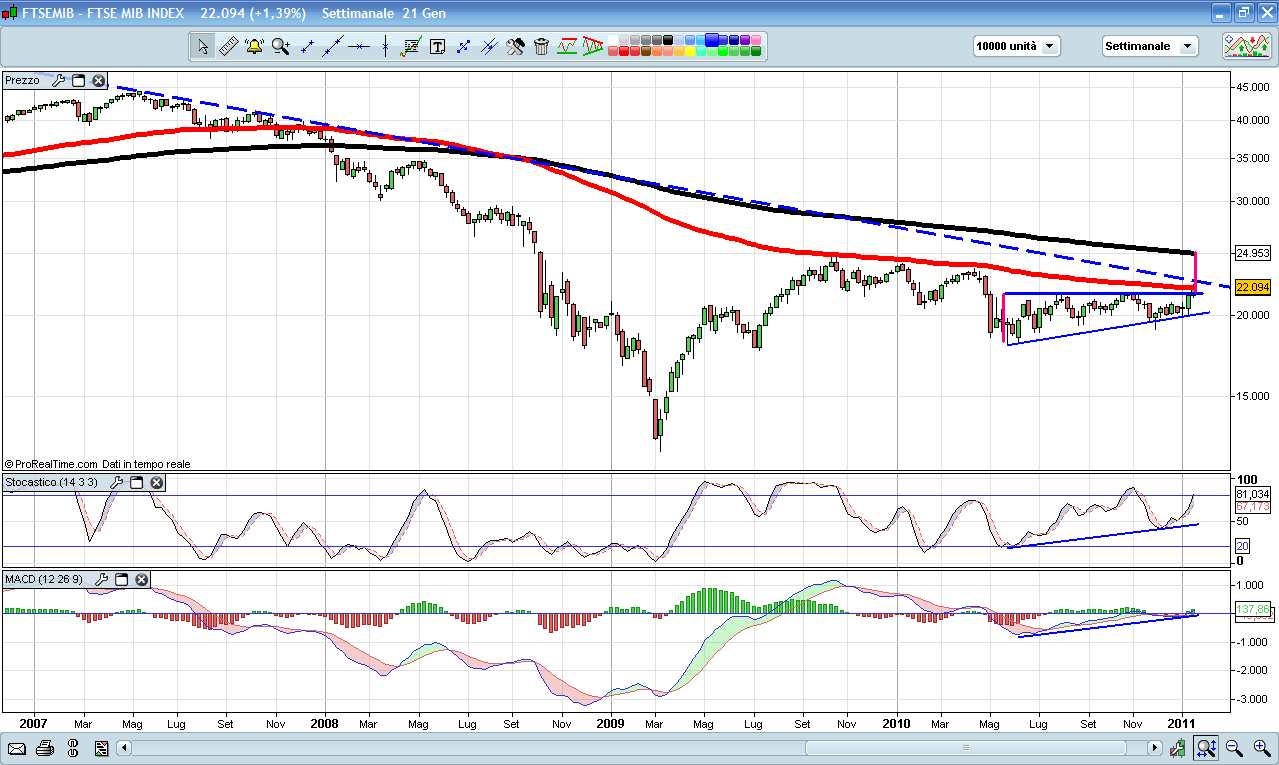1279x765 pixels.
Task: Open the hammer and wrench tools icon
Action: (515, 46)
